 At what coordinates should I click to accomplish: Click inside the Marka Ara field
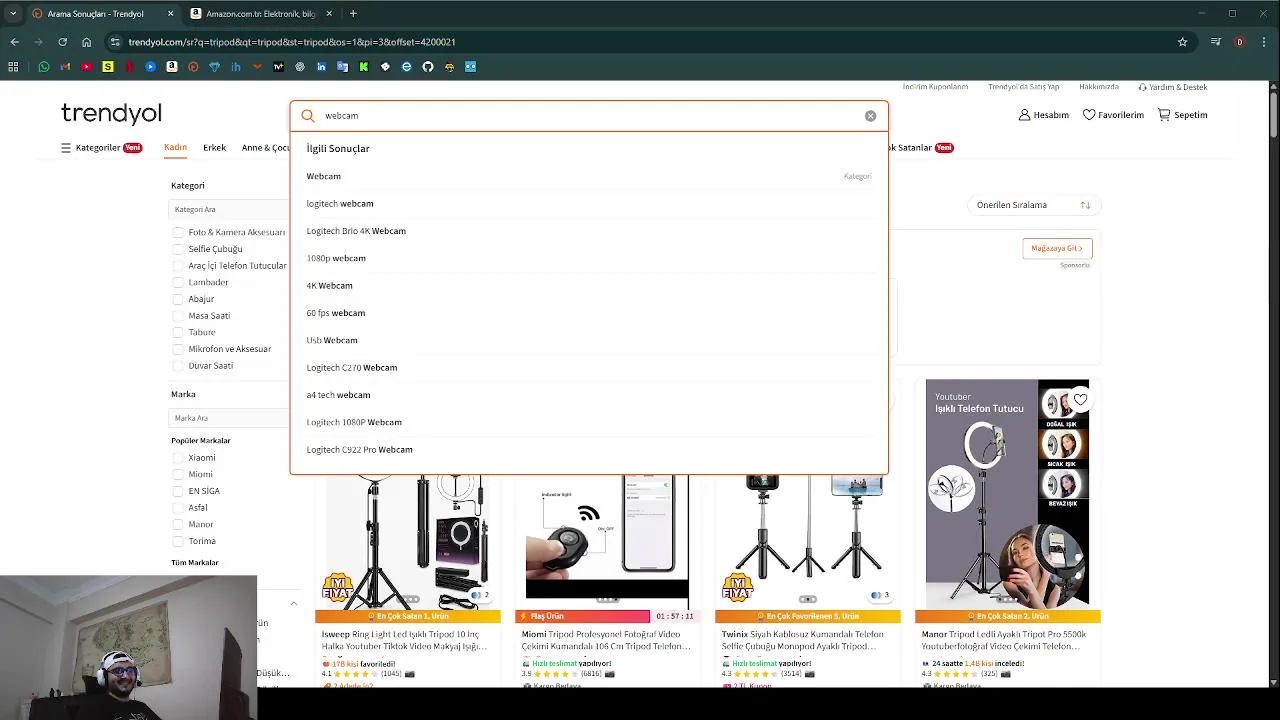228,418
